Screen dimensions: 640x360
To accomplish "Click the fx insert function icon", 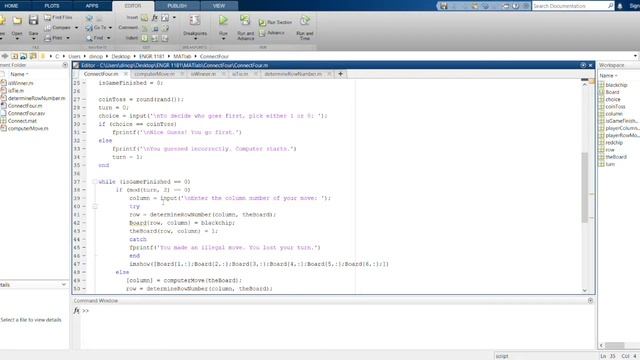I will pyautogui.click(x=155, y=18).
